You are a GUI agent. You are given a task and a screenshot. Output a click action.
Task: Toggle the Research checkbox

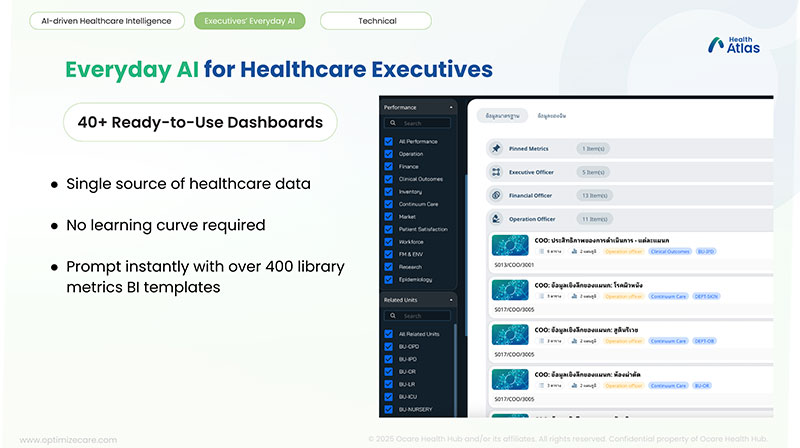coord(389,267)
